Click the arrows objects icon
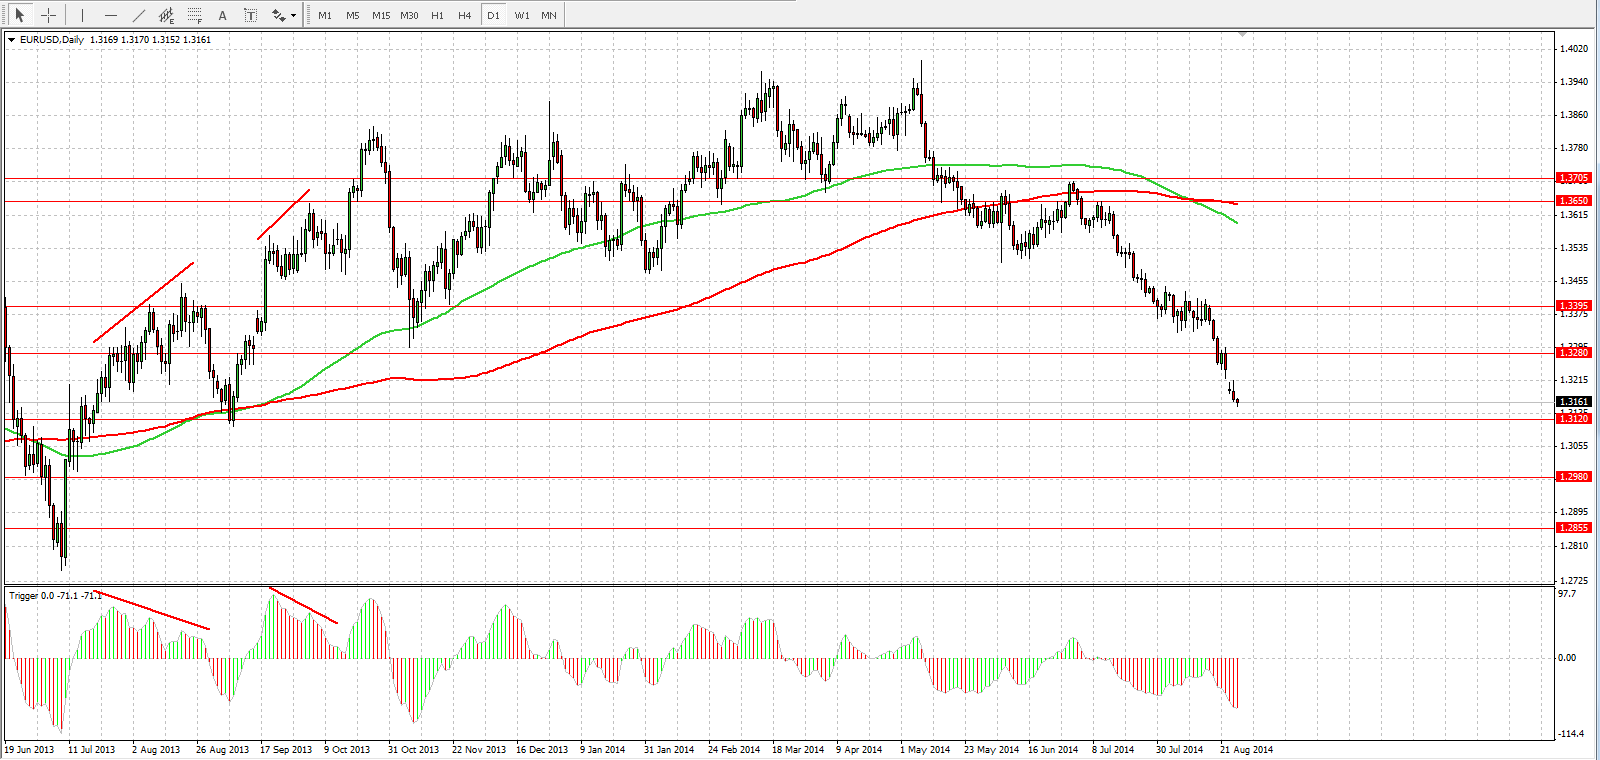 click(278, 15)
